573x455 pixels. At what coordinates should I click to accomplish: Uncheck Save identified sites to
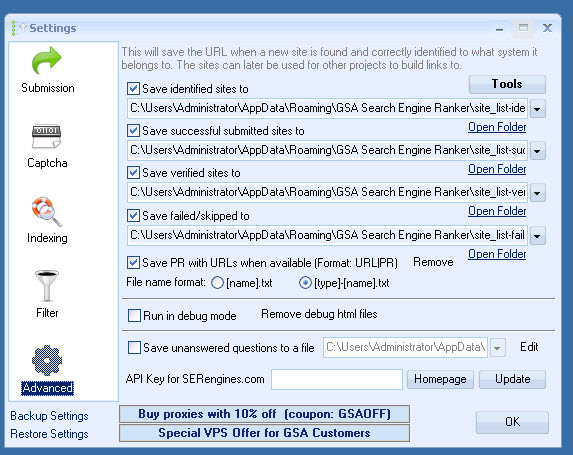point(133,89)
